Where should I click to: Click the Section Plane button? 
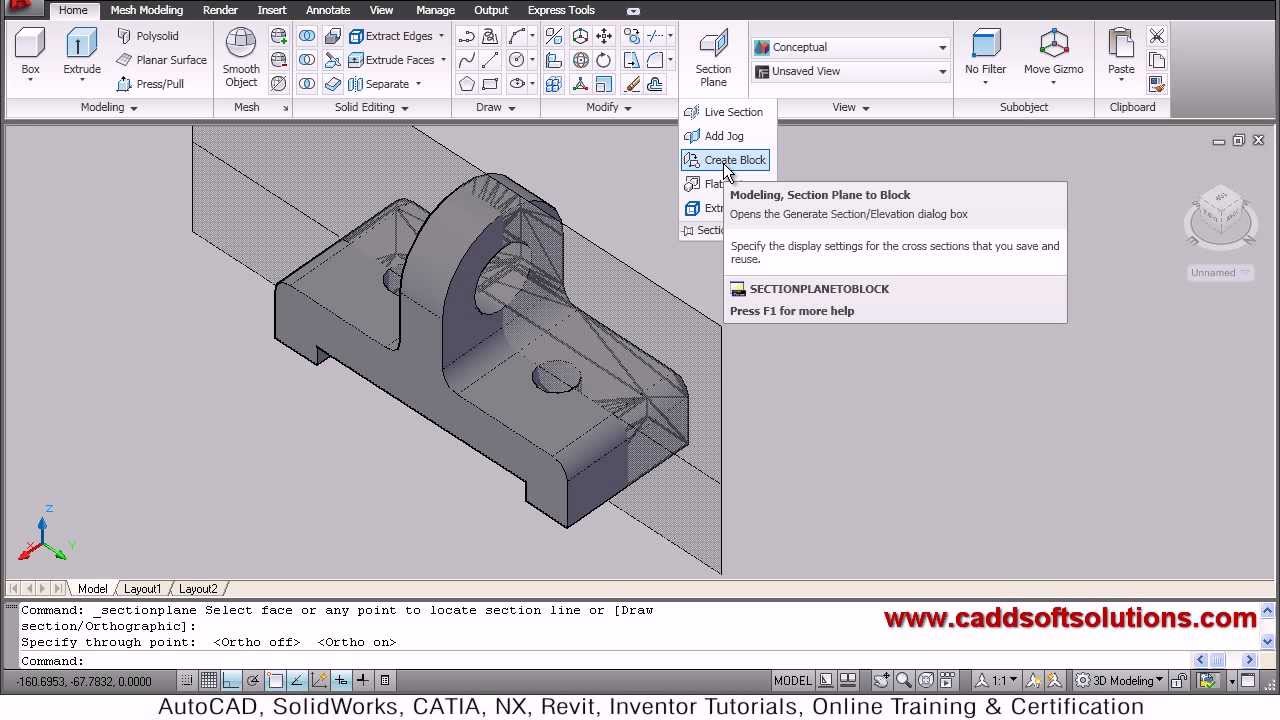713,58
